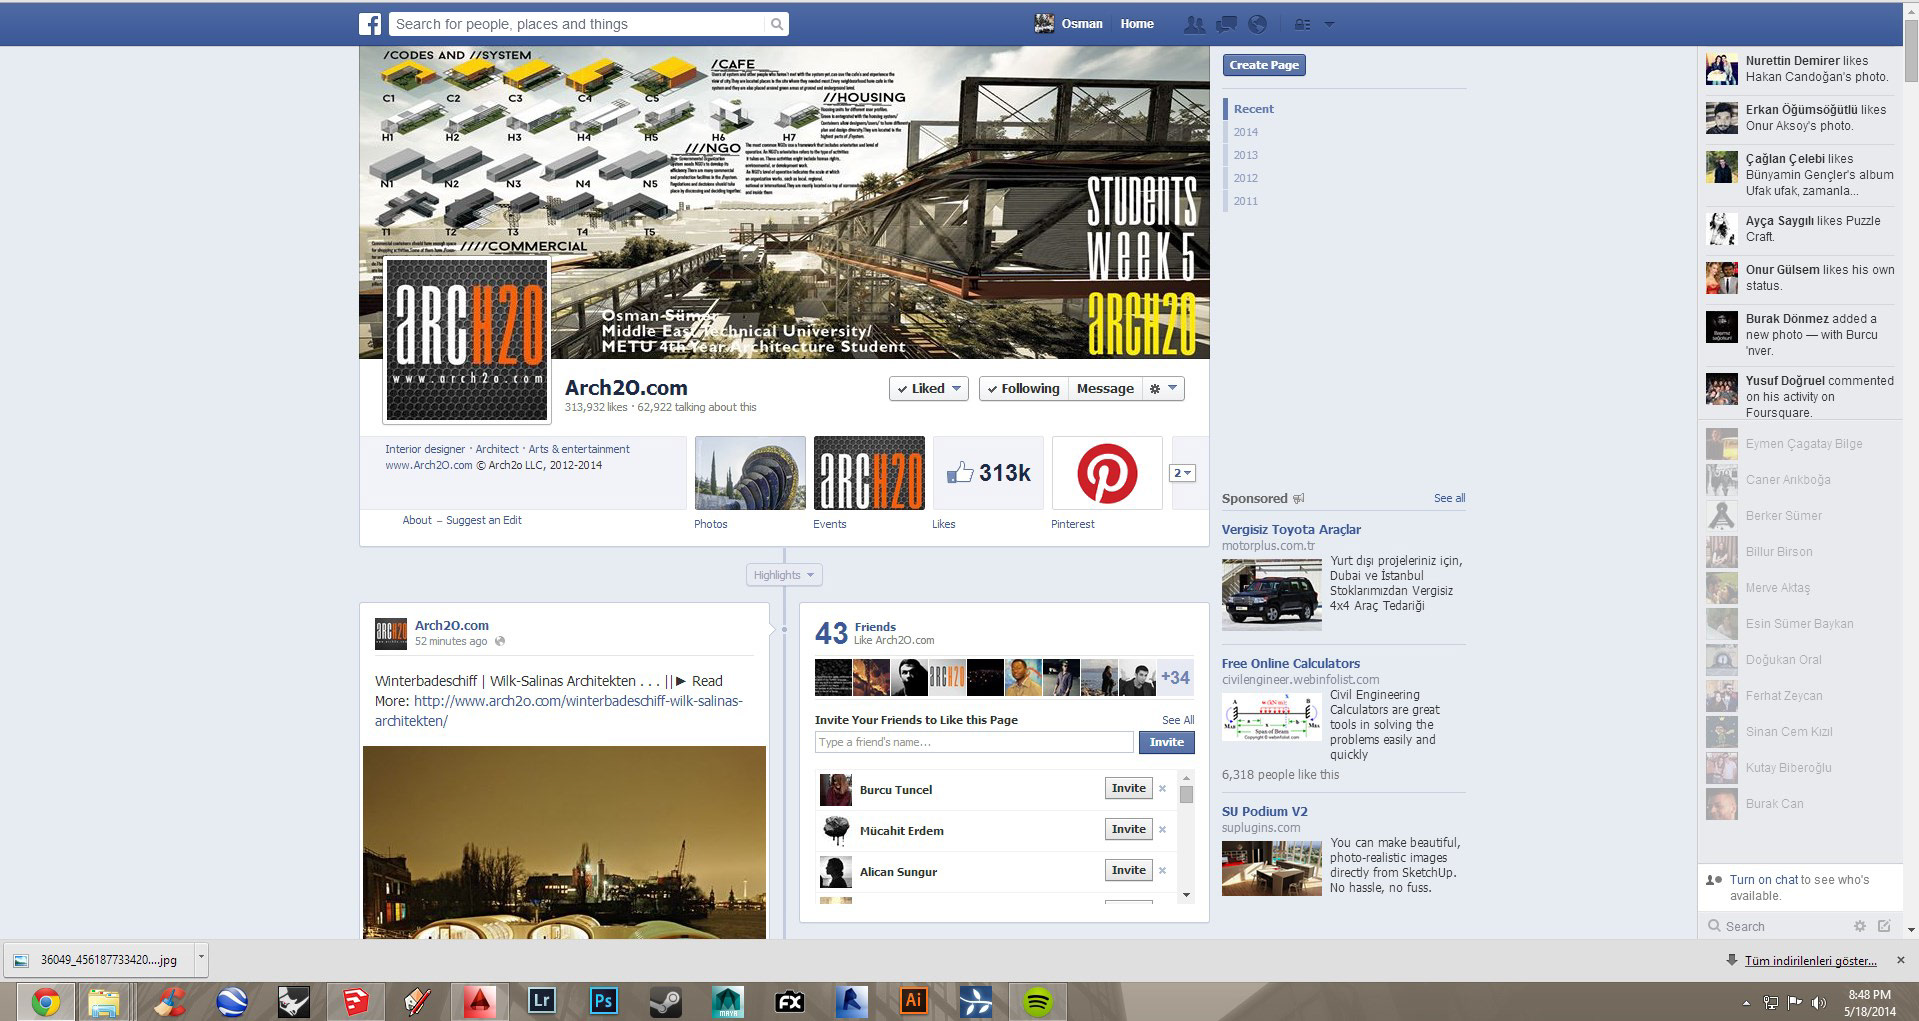1919x1021 pixels.
Task: Close the downloads bar
Action: coord(1901,960)
